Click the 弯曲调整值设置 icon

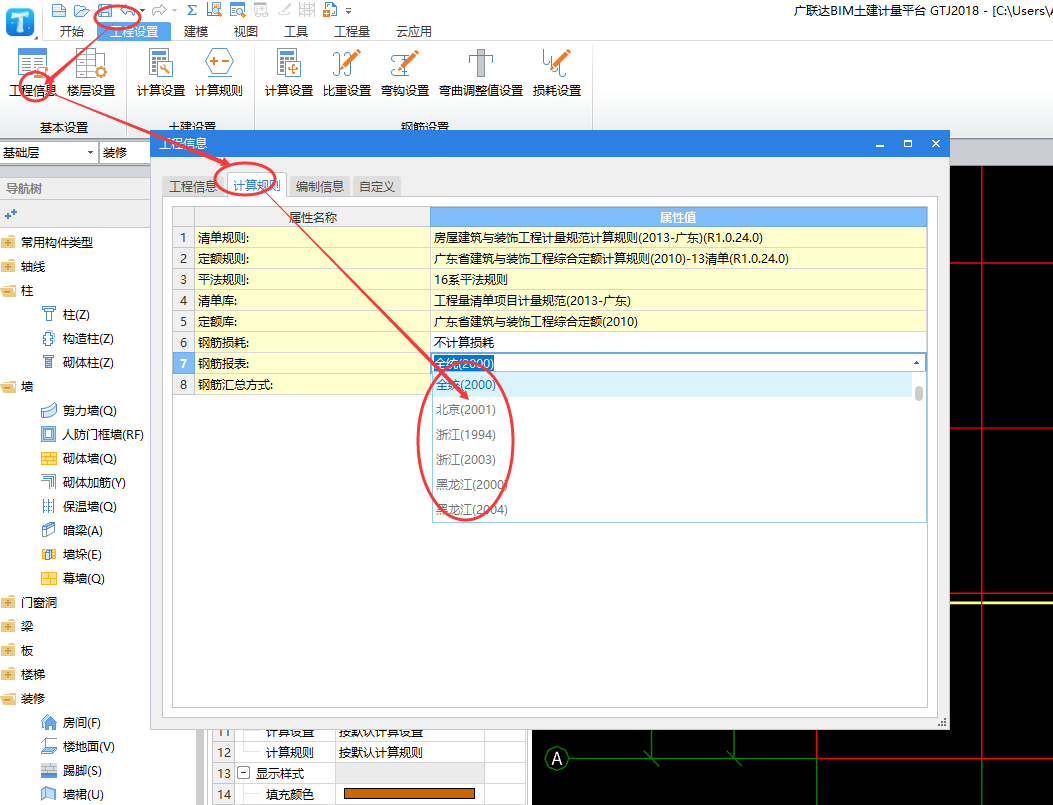[481, 73]
